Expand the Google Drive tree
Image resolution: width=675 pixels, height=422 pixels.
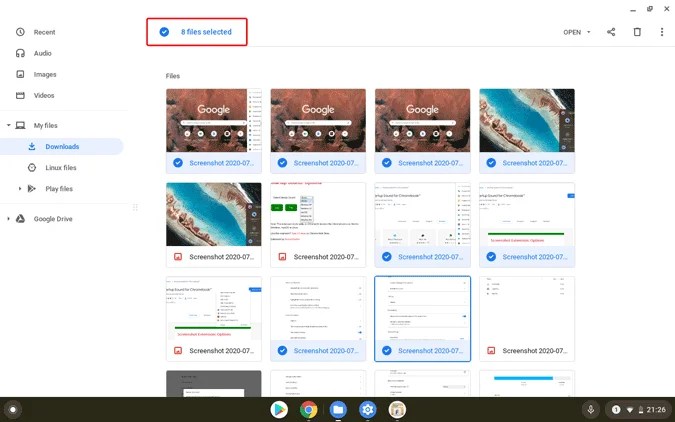(x=8, y=219)
